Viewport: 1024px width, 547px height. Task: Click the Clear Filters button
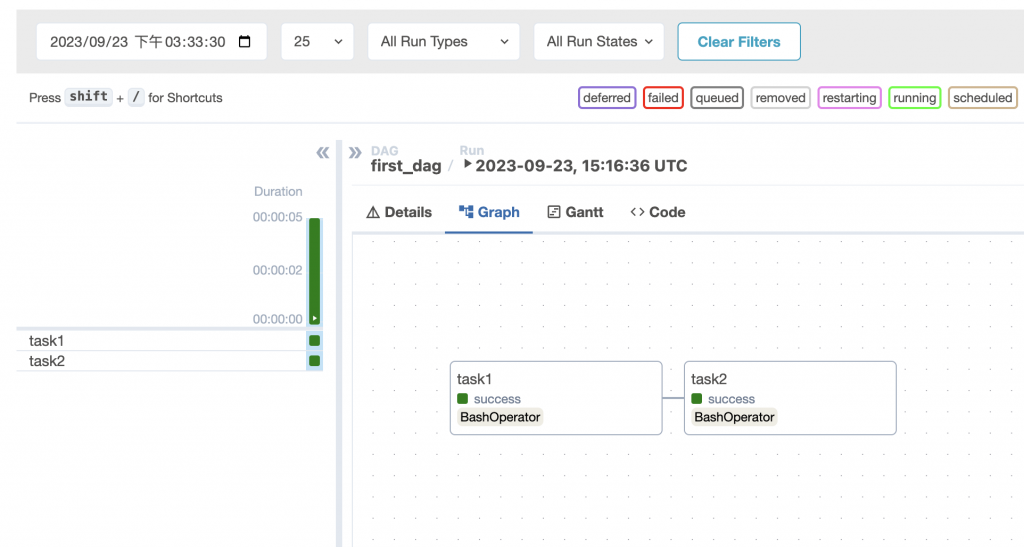tap(739, 42)
